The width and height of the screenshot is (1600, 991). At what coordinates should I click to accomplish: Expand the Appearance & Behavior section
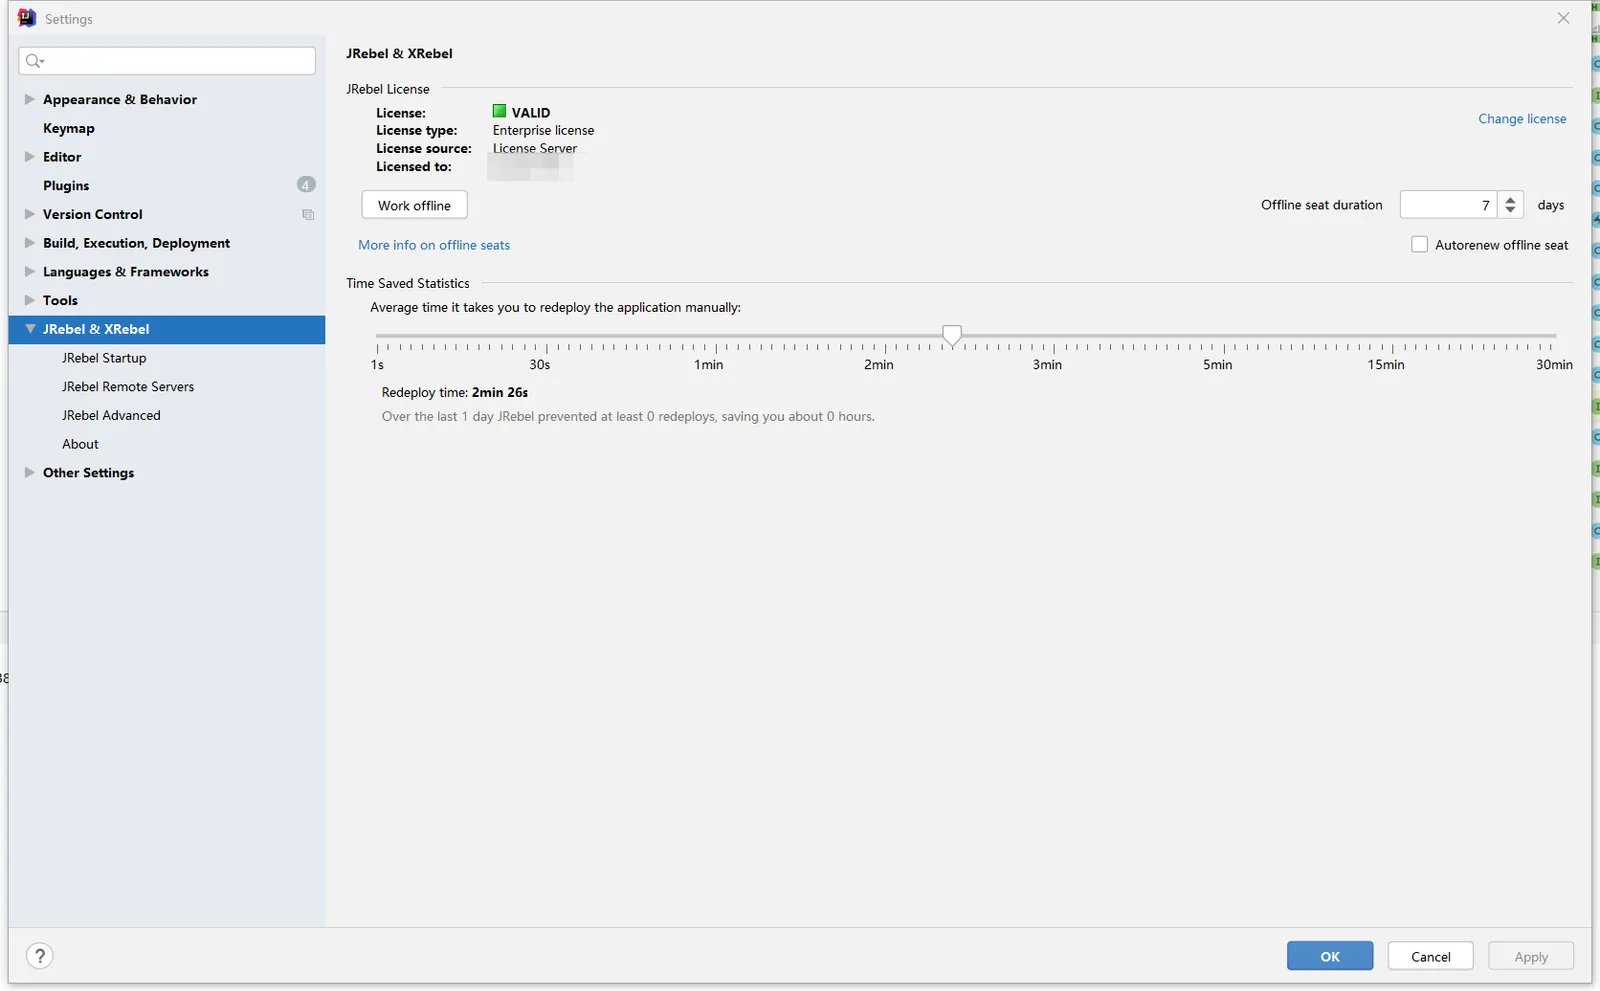click(x=30, y=99)
